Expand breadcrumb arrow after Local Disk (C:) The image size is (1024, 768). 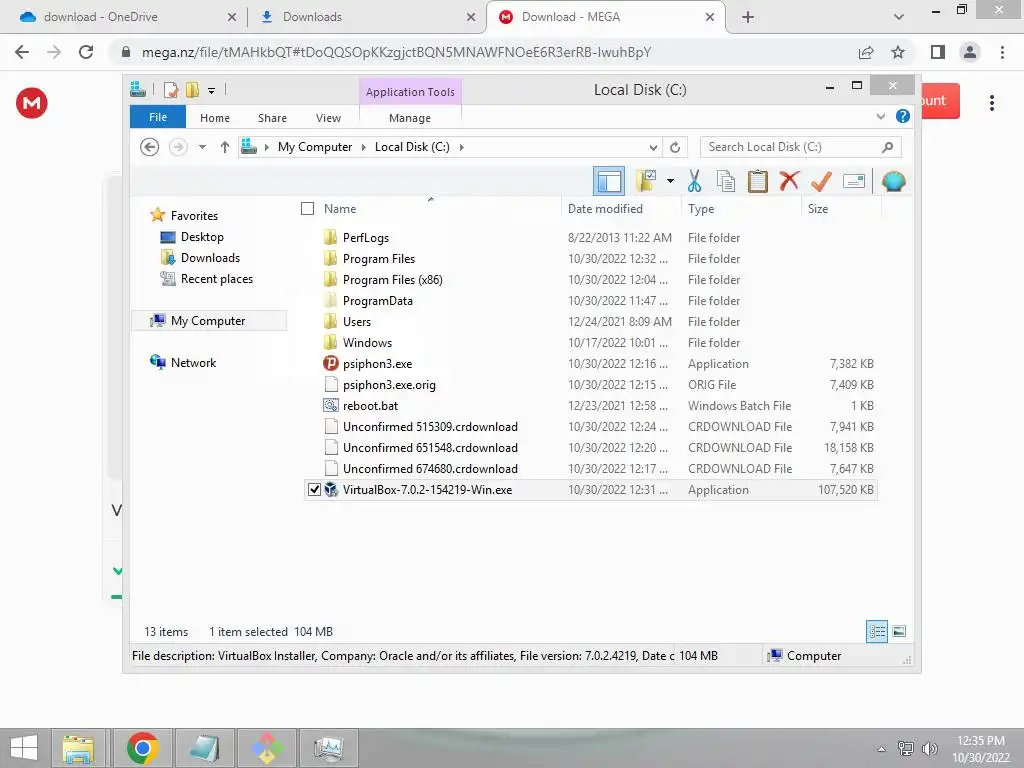[x=461, y=147]
